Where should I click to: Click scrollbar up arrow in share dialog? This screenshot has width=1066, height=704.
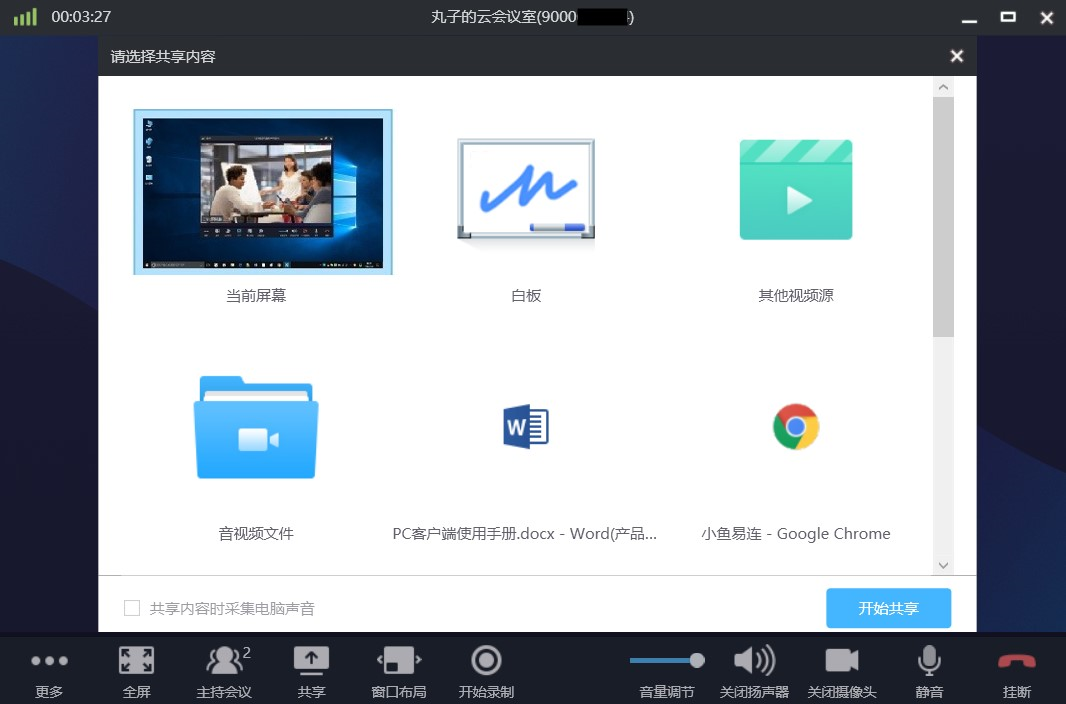coord(943,87)
